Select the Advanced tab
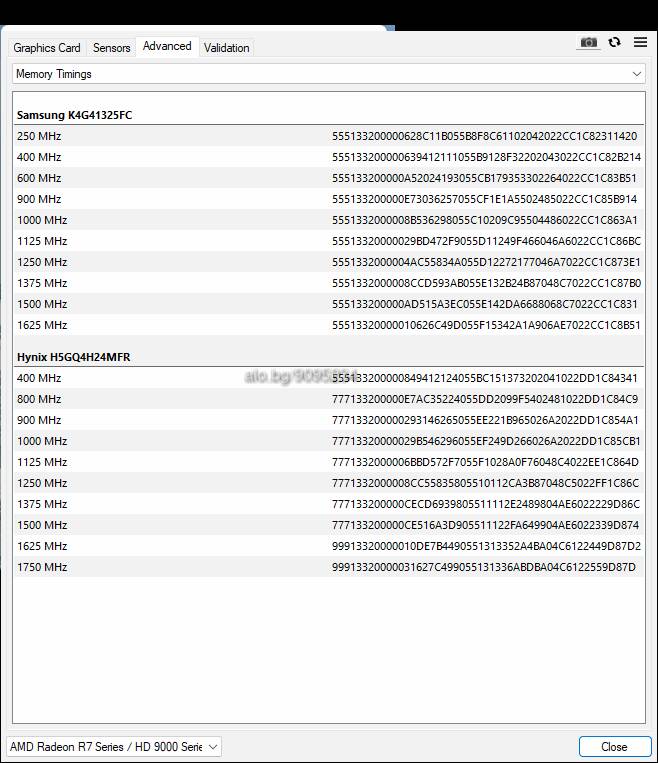This screenshot has height=763, width=658. click(167, 46)
